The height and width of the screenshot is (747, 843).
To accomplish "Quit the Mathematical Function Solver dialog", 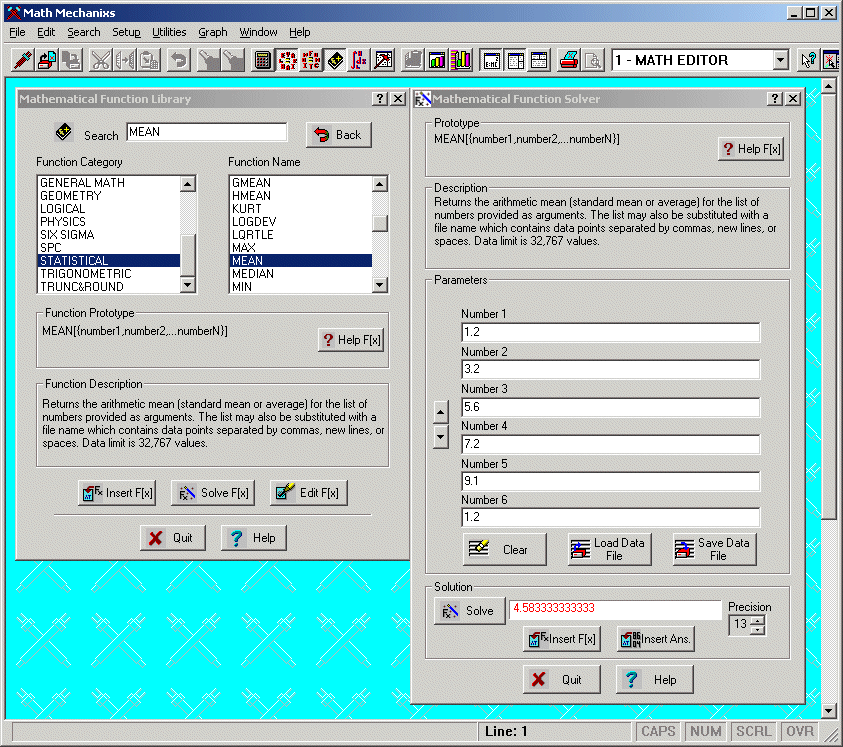I will (x=562, y=680).
